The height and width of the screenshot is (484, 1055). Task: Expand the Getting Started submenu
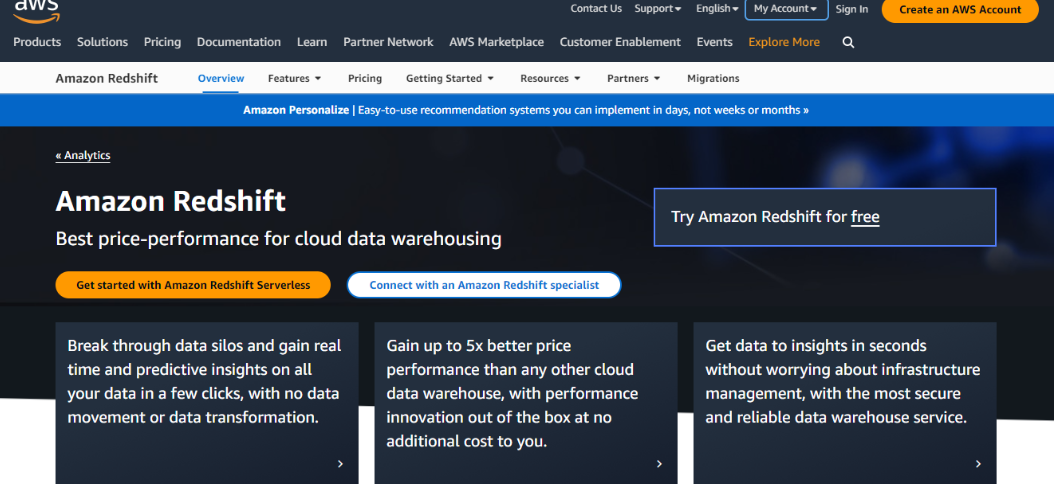coord(450,78)
